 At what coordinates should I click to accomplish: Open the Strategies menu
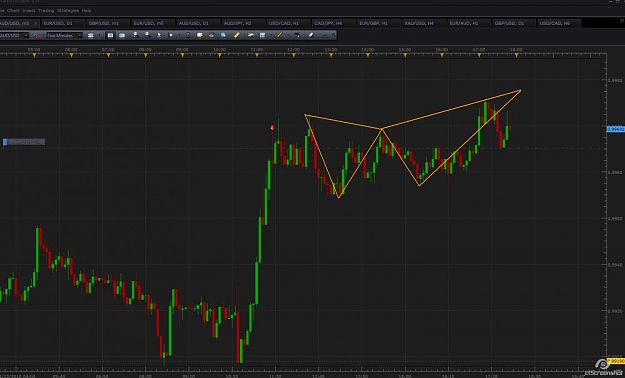[x=68, y=10]
